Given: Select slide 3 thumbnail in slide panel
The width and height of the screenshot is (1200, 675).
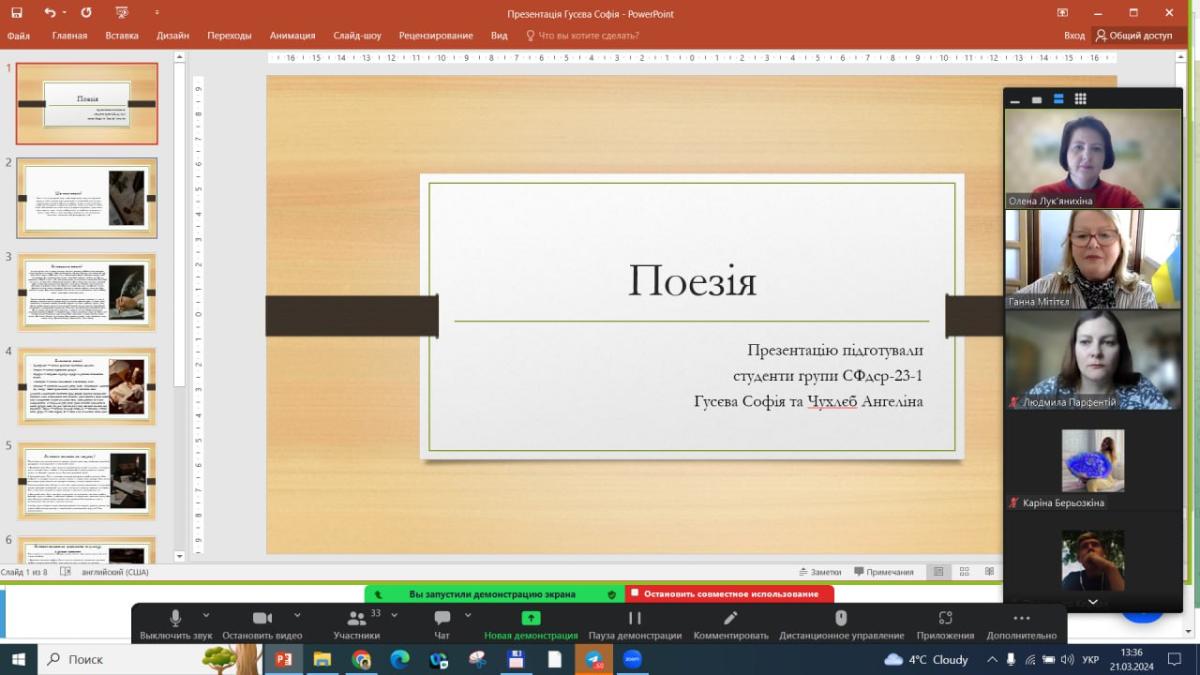Looking at the screenshot, I should [86, 292].
